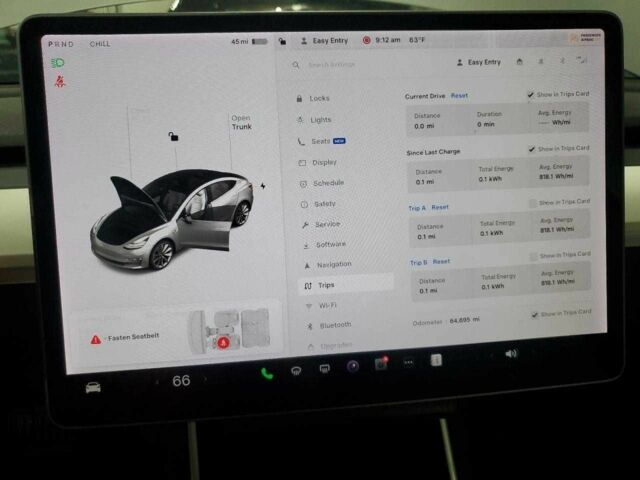The height and width of the screenshot is (480, 640).
Task: Tap the lock icon in status bar
Action: (283, 41)
